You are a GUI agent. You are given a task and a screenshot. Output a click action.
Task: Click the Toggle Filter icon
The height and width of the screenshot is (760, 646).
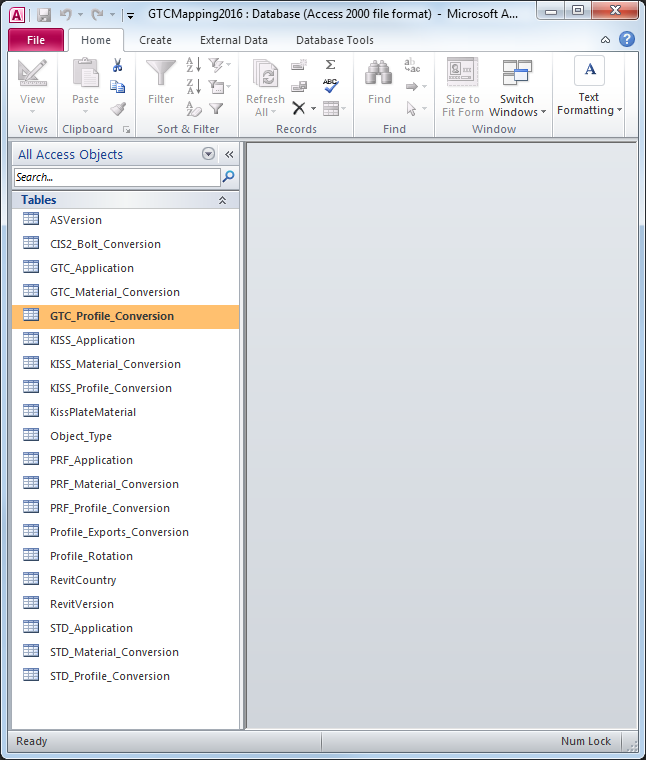216,109
